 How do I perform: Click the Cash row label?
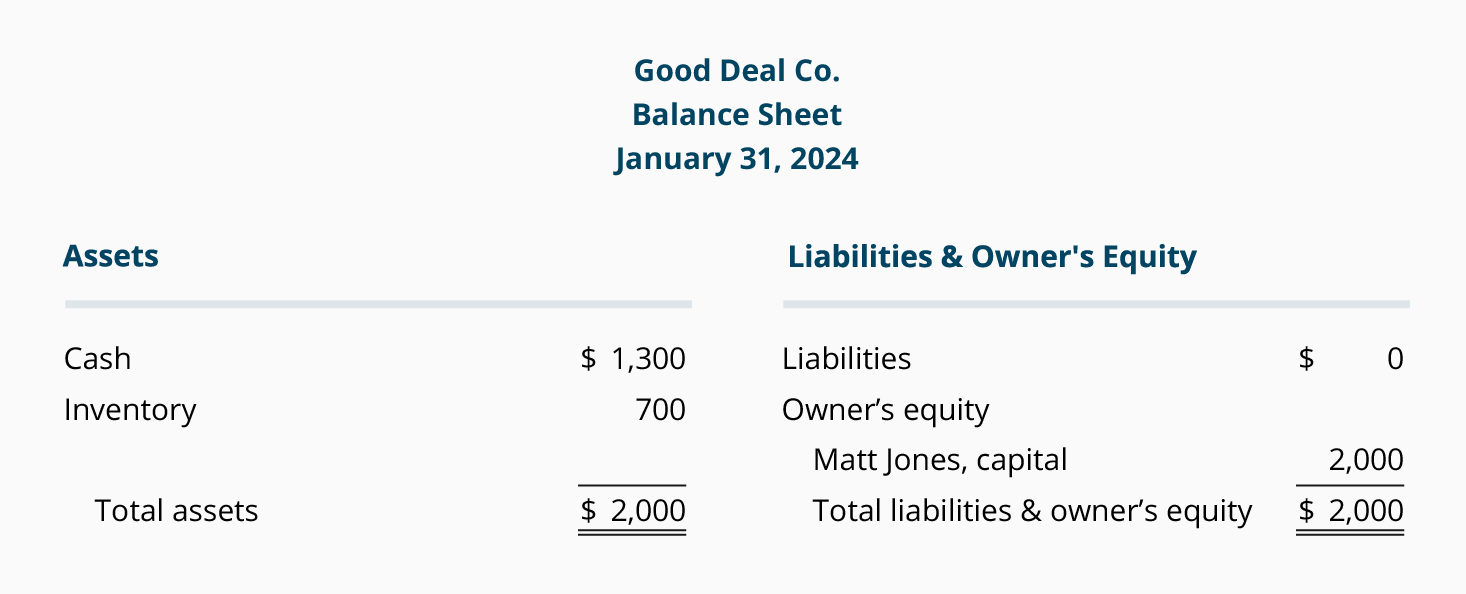[97, 359]
